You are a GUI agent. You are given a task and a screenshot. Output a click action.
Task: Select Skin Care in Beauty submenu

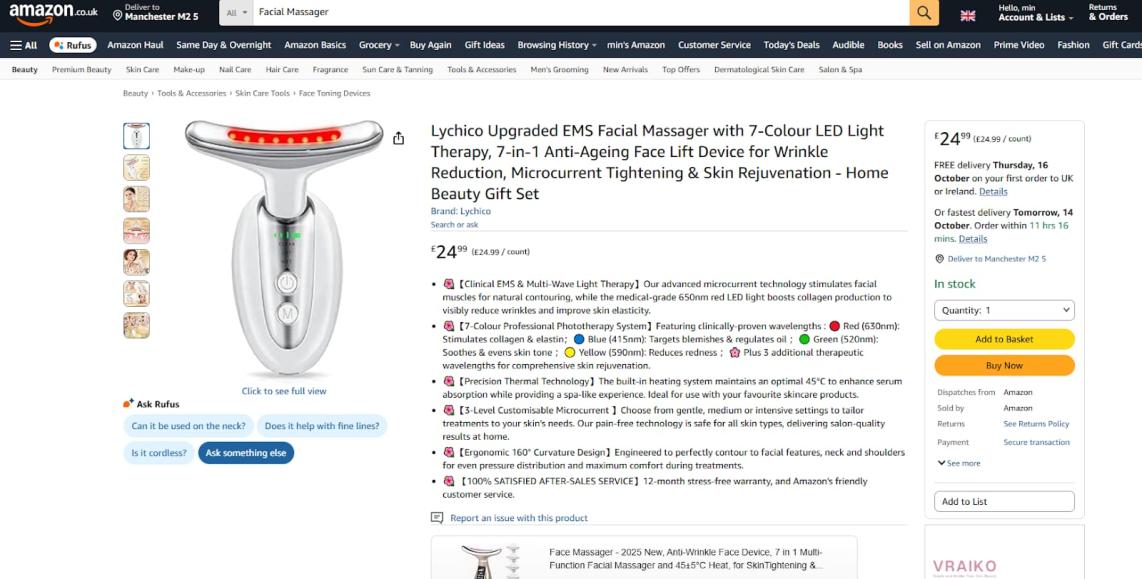(x=142, y=70)
